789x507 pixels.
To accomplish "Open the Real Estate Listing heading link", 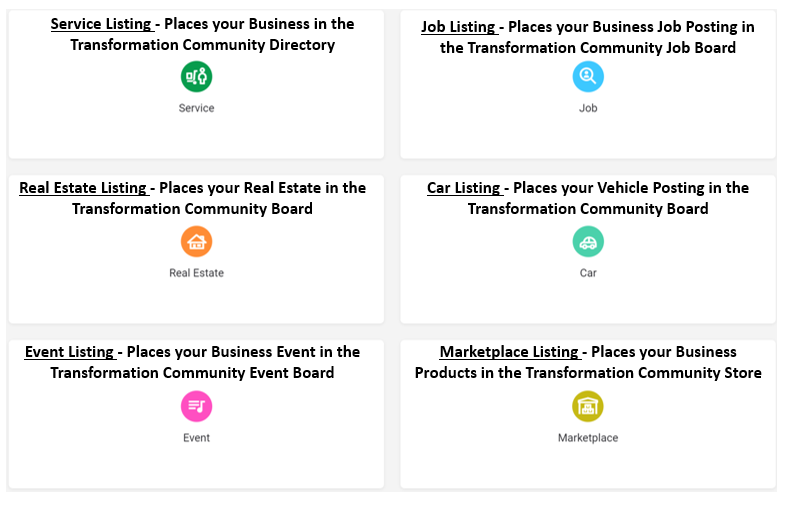I will (84, 188).
